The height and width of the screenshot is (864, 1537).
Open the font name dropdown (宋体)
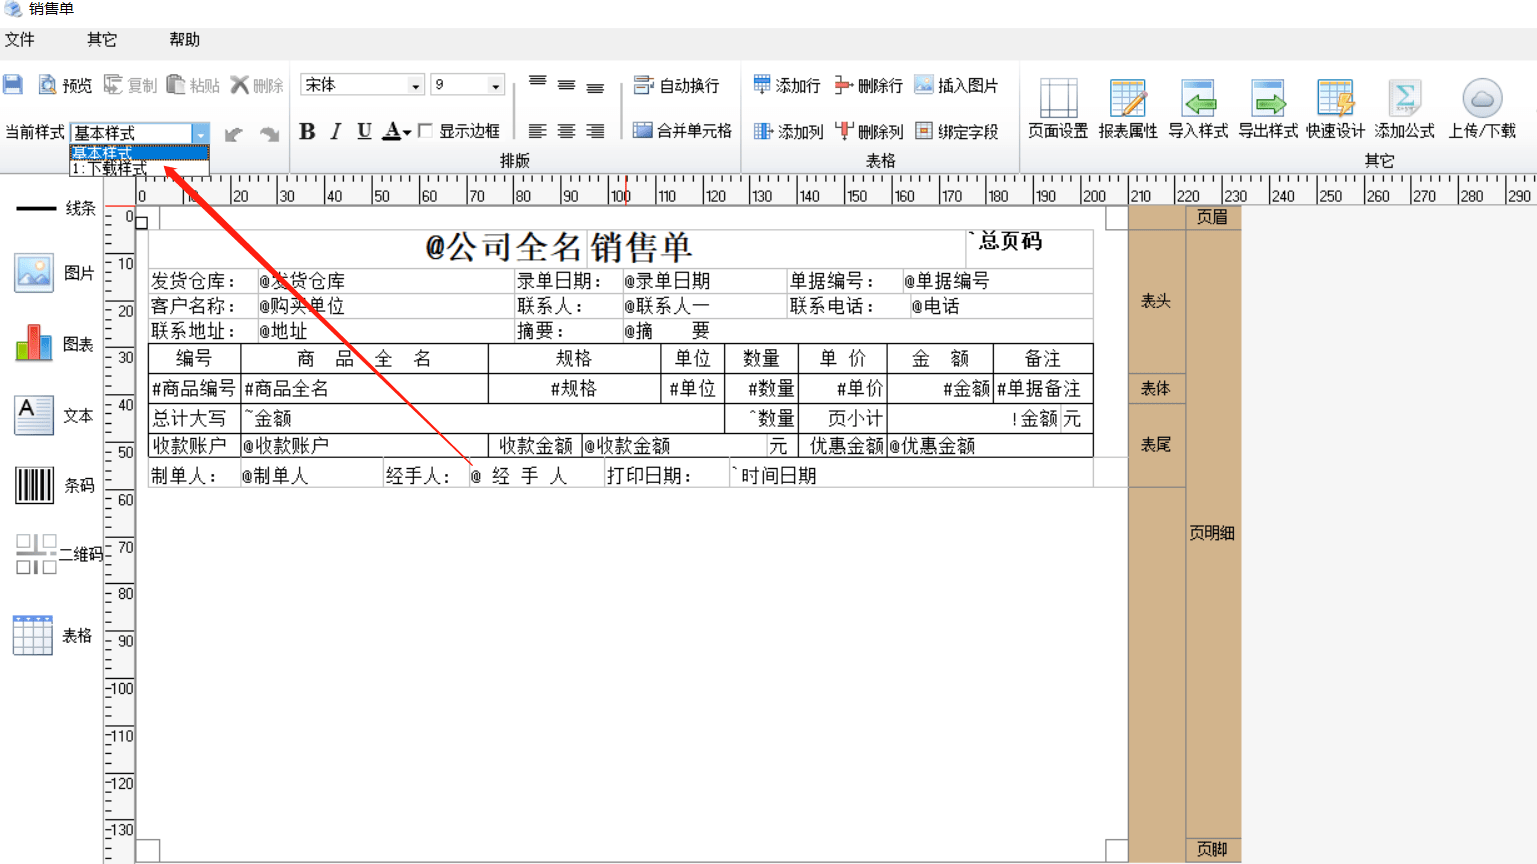[415, 86]
